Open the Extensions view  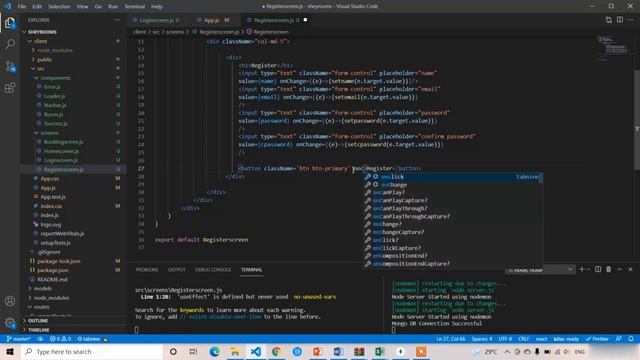pyautogui.click(x=10, y=88)
